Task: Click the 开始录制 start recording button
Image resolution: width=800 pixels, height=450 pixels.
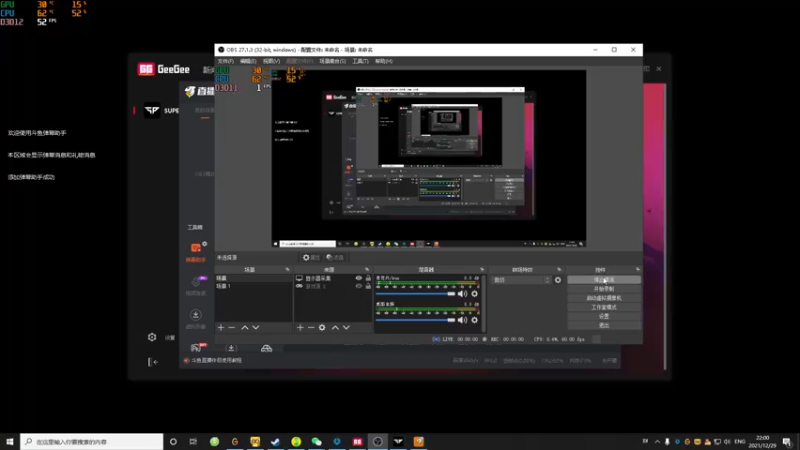Action: (x=604, y=289)
